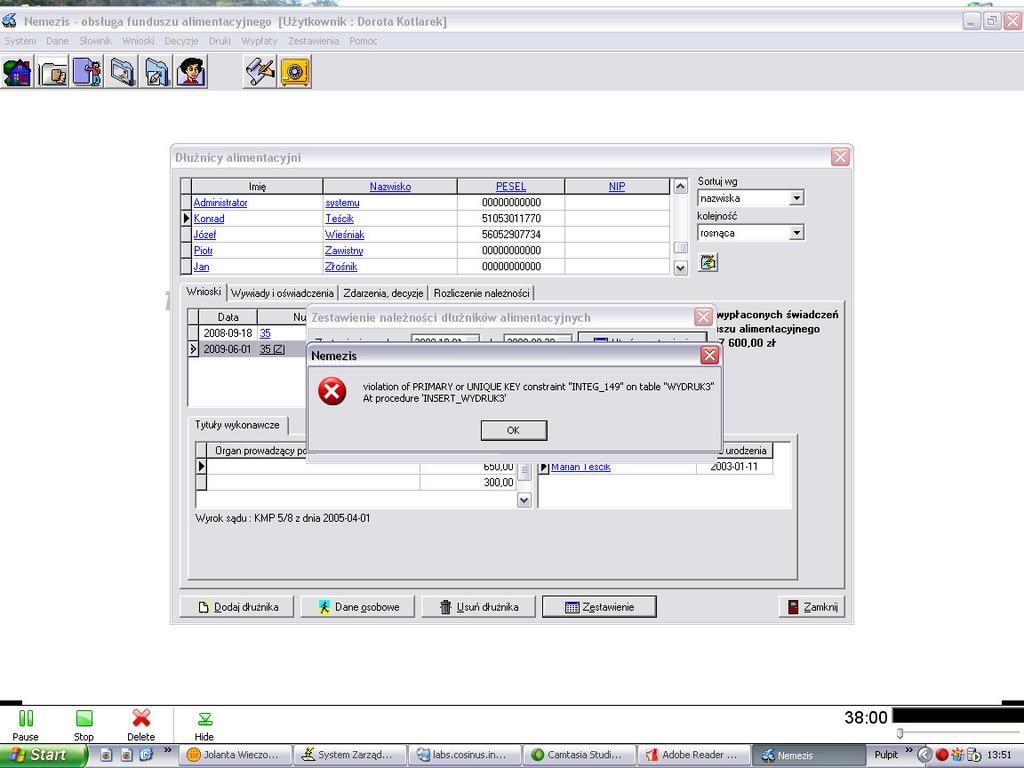
Task: Pause the Camtasia recording
Action: 25,726
